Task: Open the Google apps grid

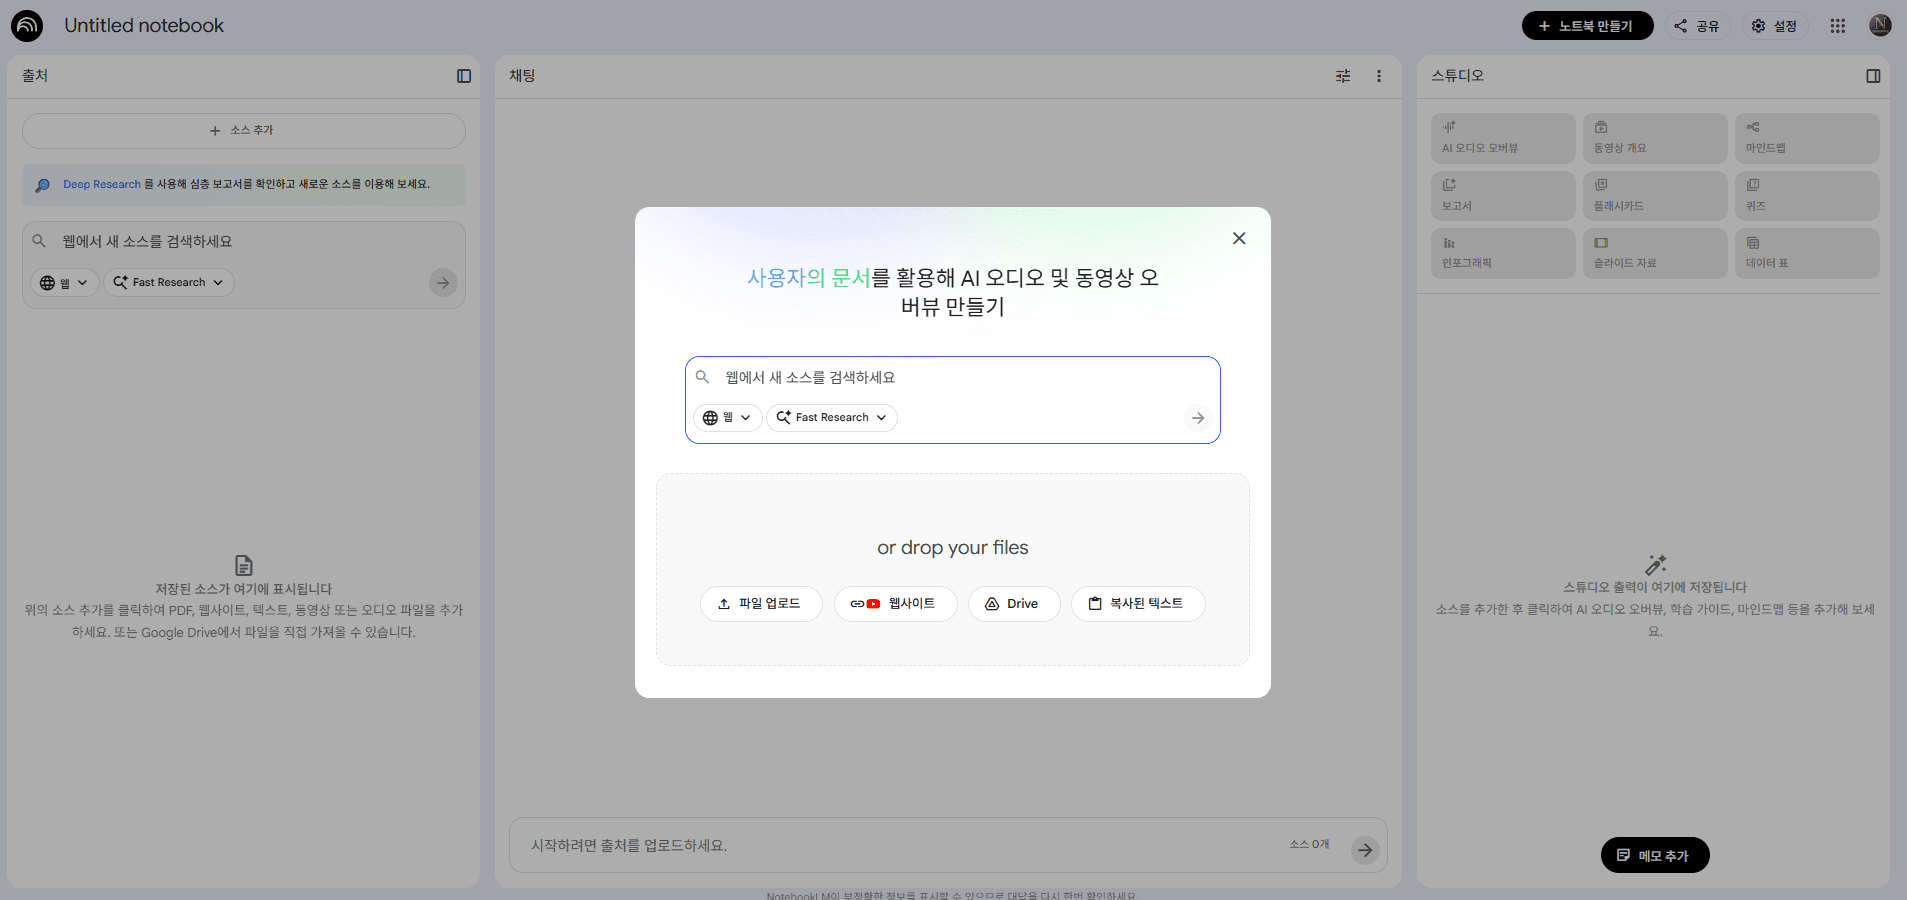Action: click(x=1837, y=25)
